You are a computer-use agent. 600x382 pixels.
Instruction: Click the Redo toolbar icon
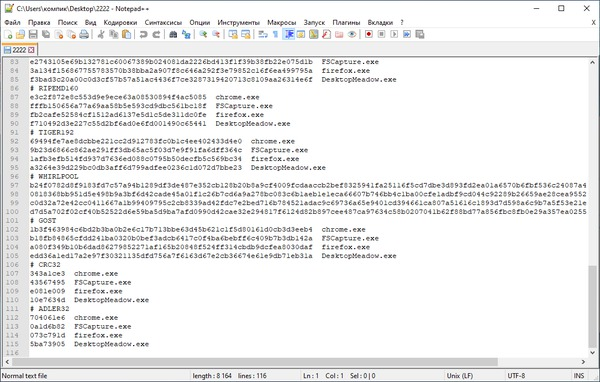(156, 34)
